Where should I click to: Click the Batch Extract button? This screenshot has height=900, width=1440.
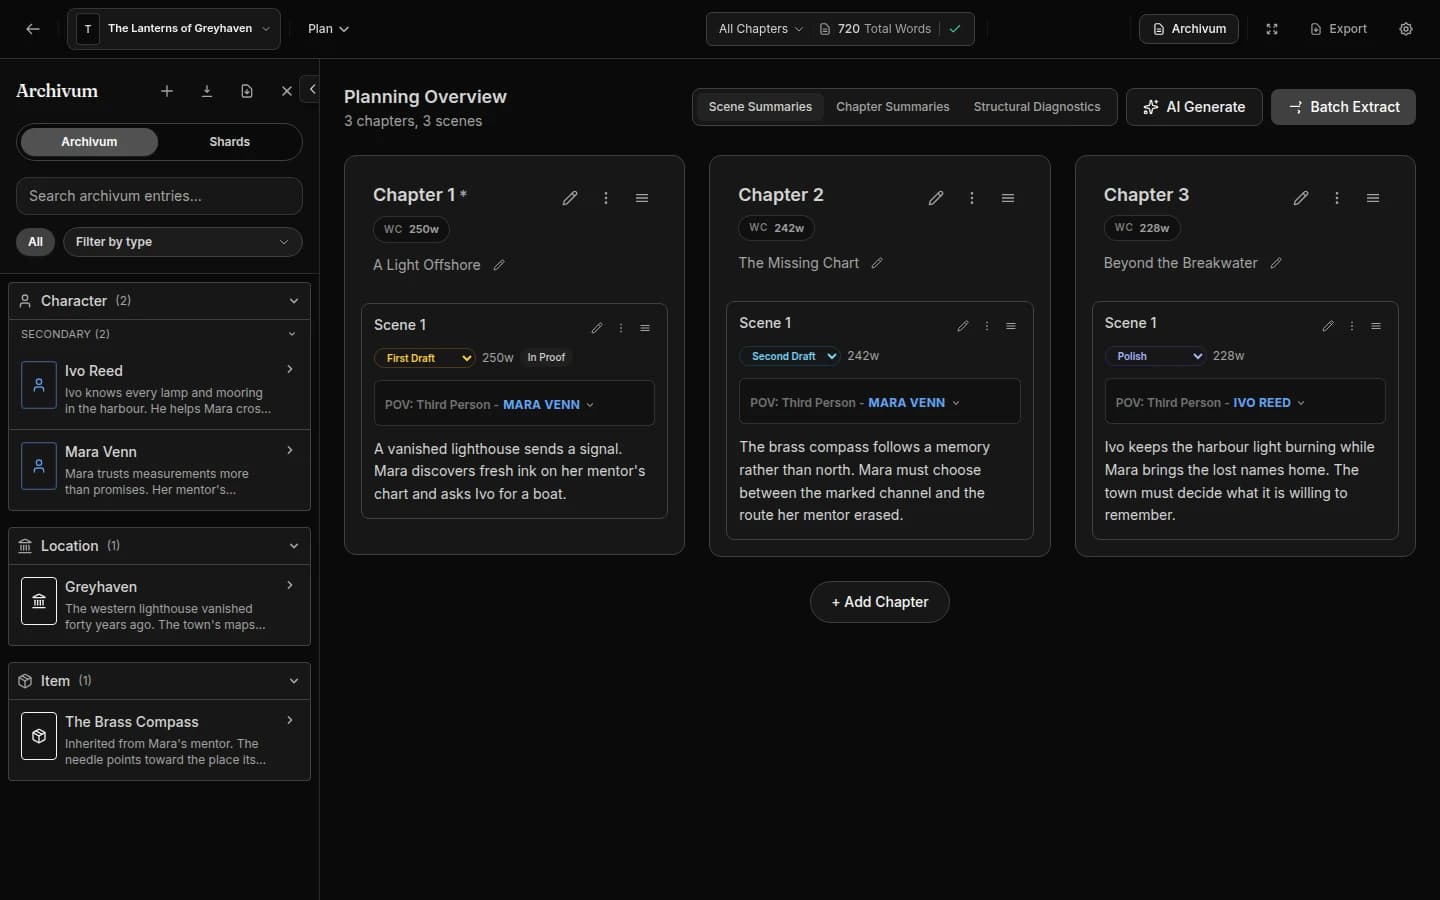[1343, 107]
